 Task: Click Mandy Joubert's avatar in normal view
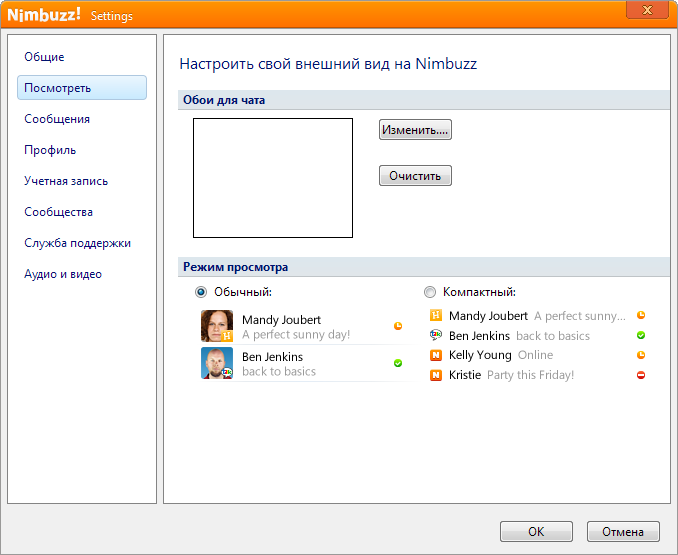point(217,326)
